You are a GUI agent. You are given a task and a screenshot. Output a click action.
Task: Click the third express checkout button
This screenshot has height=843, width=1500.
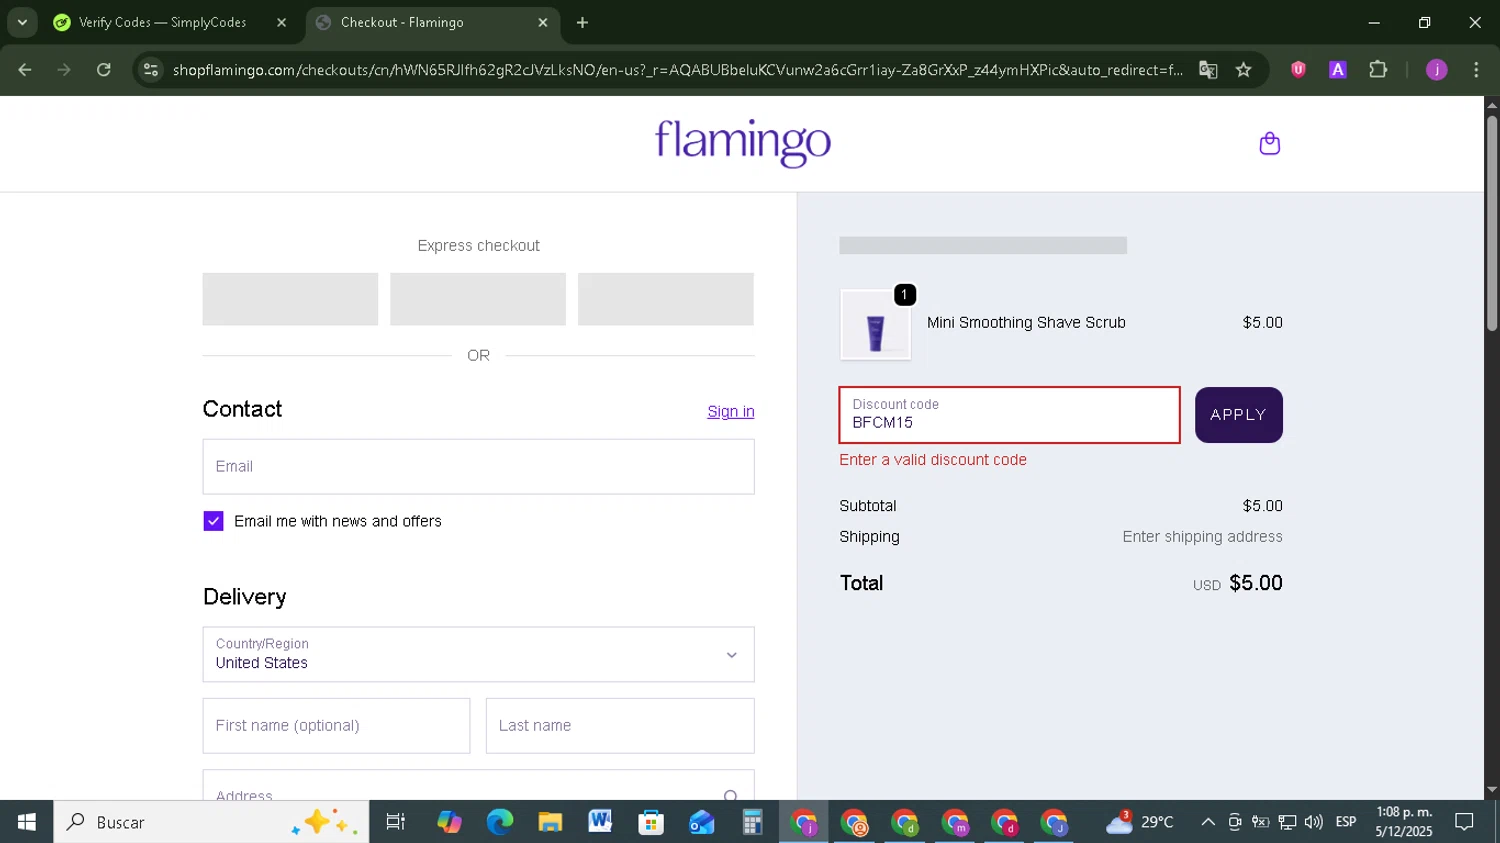[x=666, y=299]
